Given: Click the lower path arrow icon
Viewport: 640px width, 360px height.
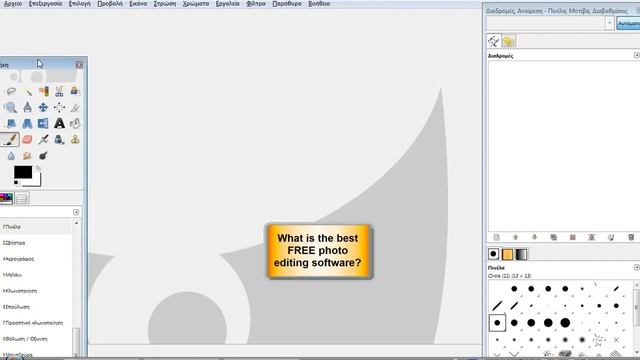Looking at the screenshot, I should click(534, 237).
